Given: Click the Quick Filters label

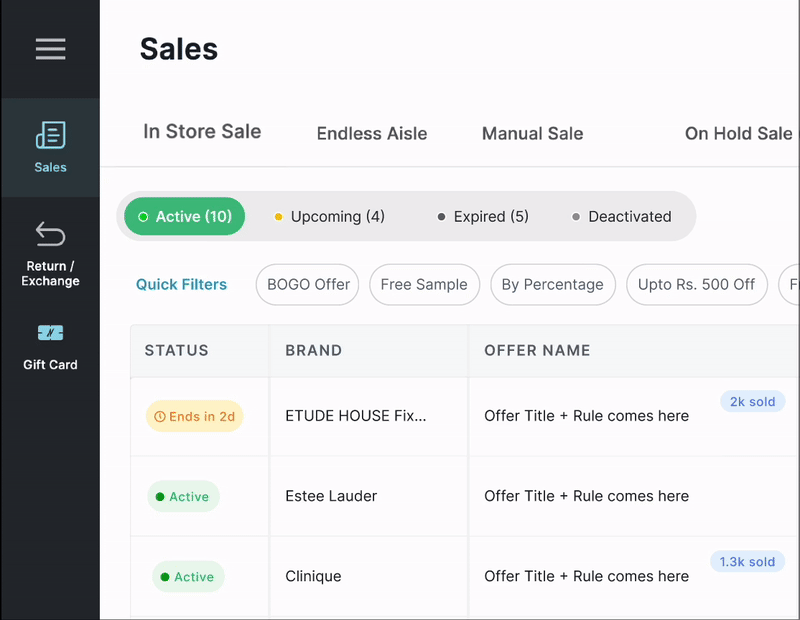Looking at the screenshot, I should click(x=181, y=285).
